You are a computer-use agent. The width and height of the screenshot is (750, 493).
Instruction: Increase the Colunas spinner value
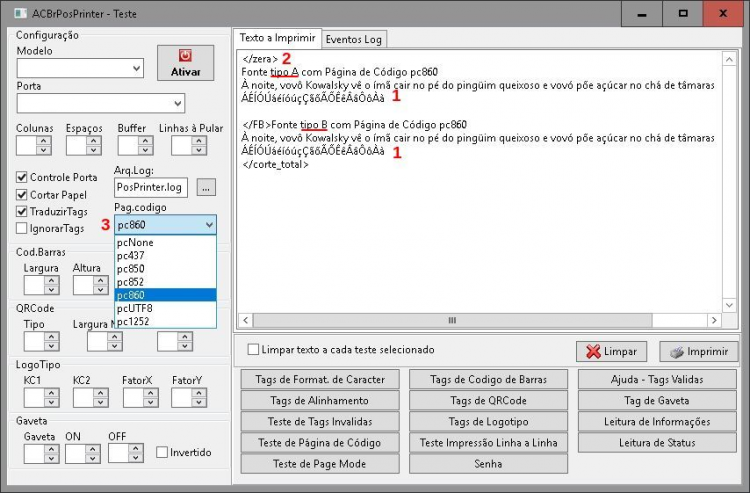tap(44, 141)
